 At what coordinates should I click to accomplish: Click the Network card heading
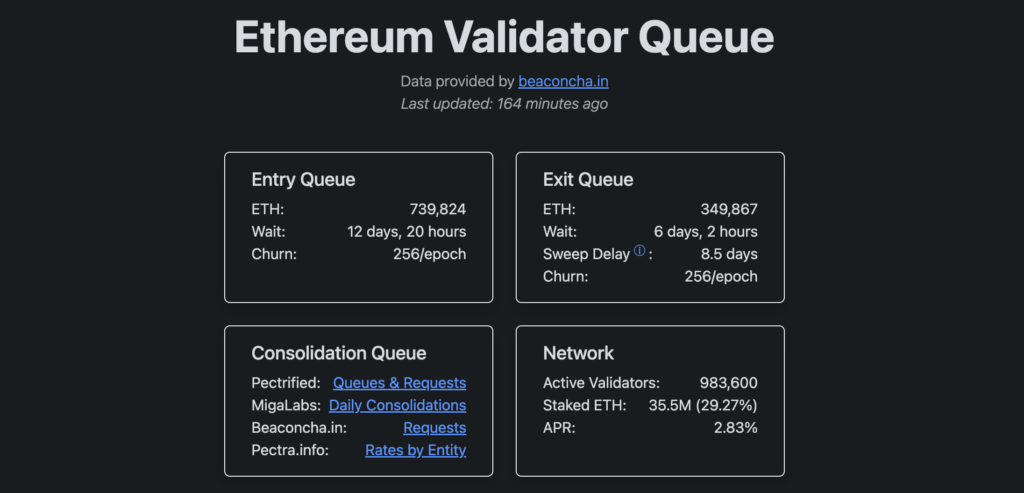click(x=578, y=353)
